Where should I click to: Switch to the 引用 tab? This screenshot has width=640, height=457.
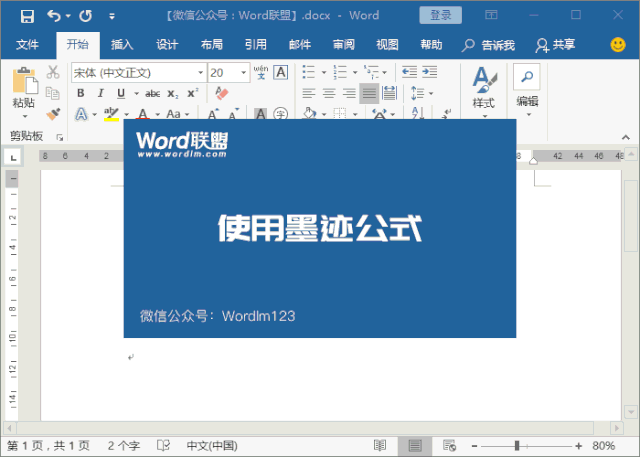[256, 44]
